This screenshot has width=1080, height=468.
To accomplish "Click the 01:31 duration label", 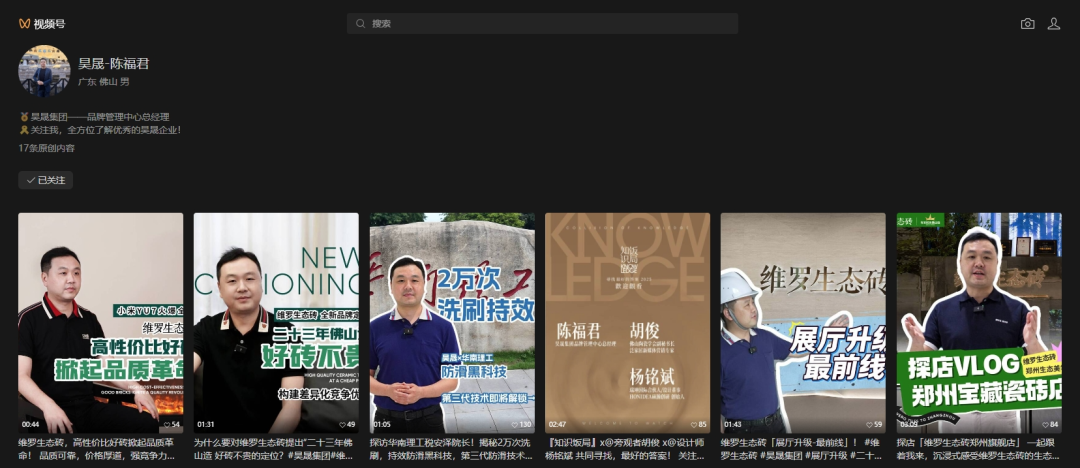I will [206, 425].
